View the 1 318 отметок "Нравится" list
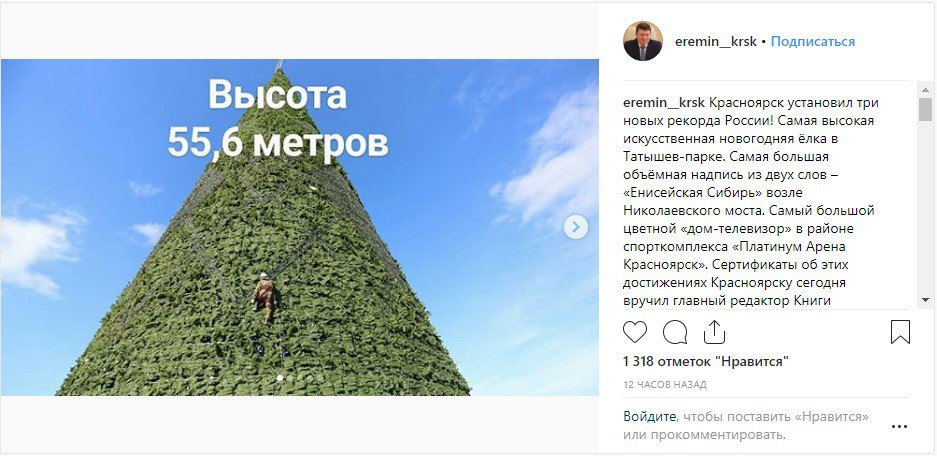The height and width of the screenshot is (456, 937). (706, 361)
